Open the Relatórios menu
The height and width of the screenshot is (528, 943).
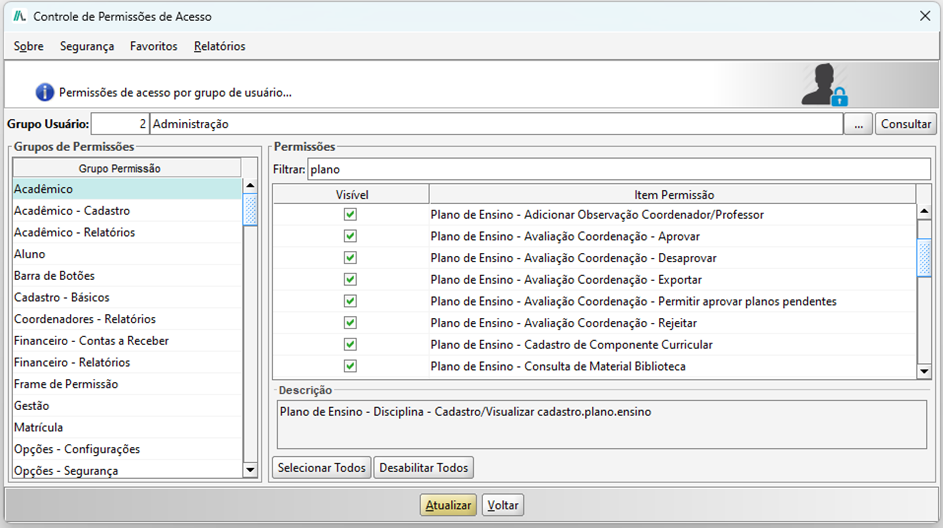[x=220, y=46]
